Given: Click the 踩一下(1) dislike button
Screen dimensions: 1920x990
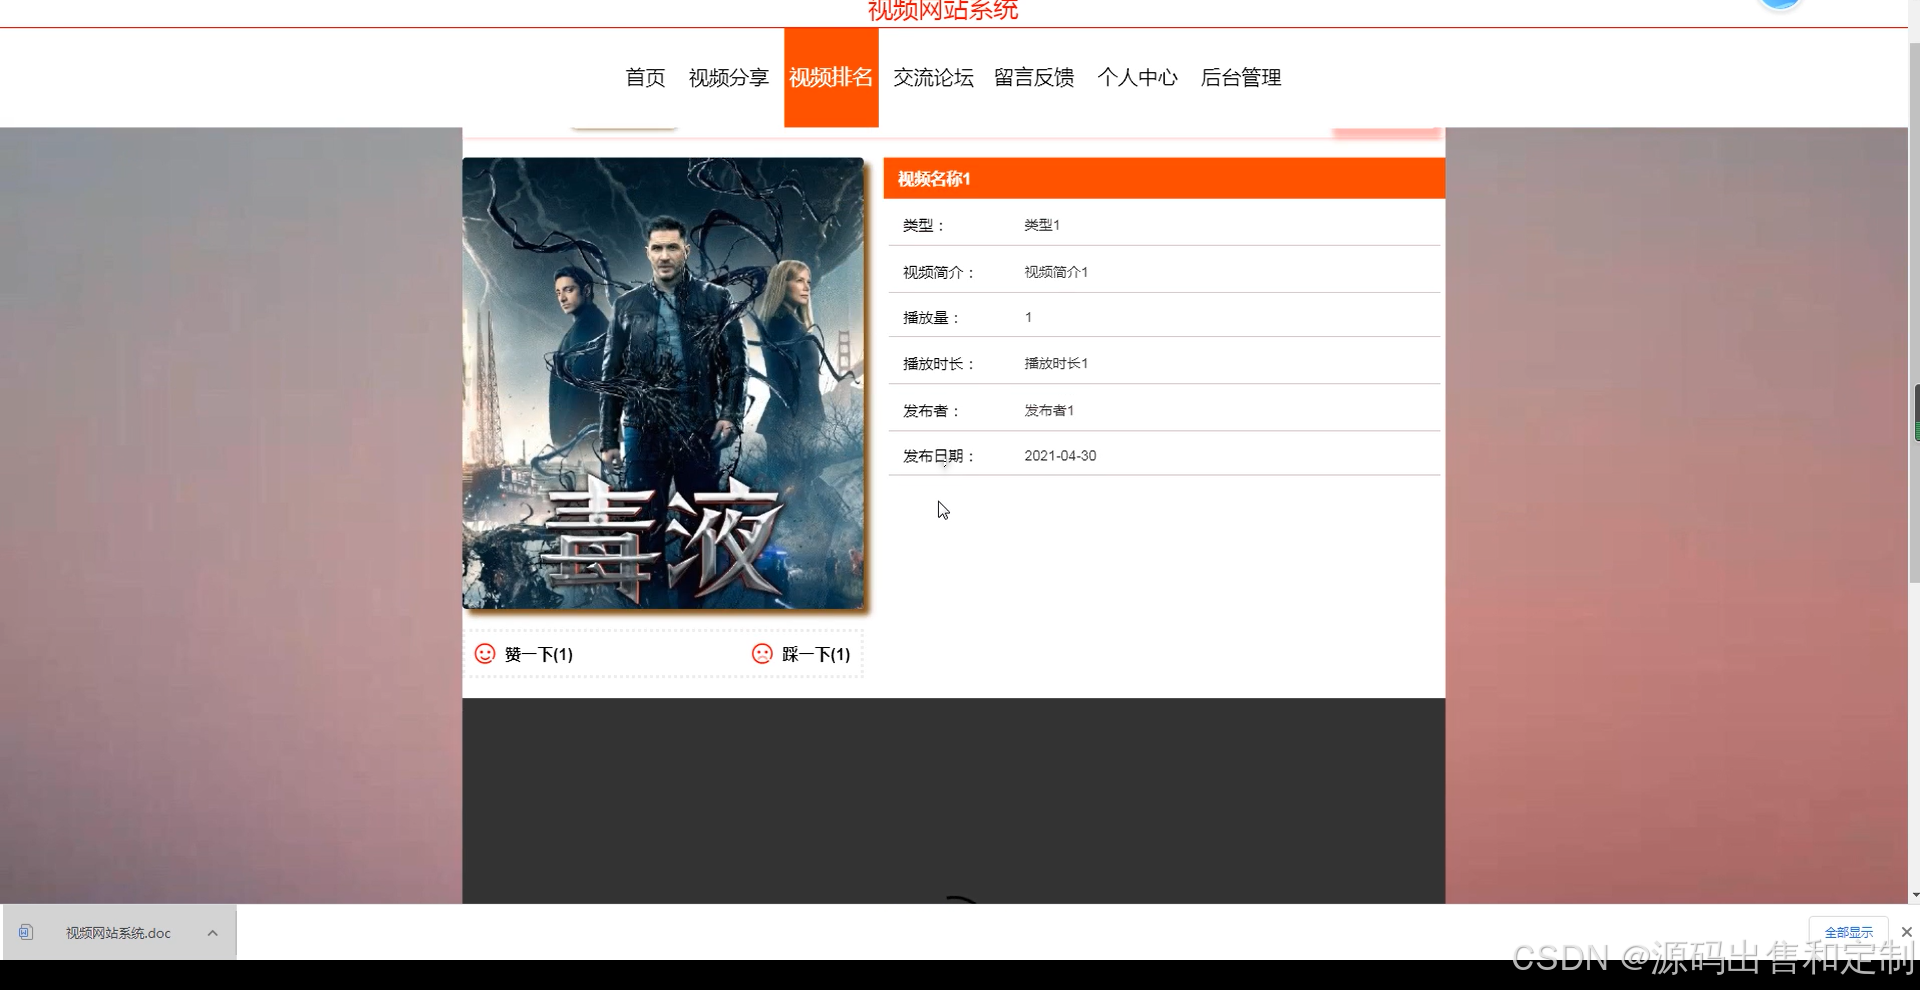Looking at the screenshot, I should click(x=801, y=654).
